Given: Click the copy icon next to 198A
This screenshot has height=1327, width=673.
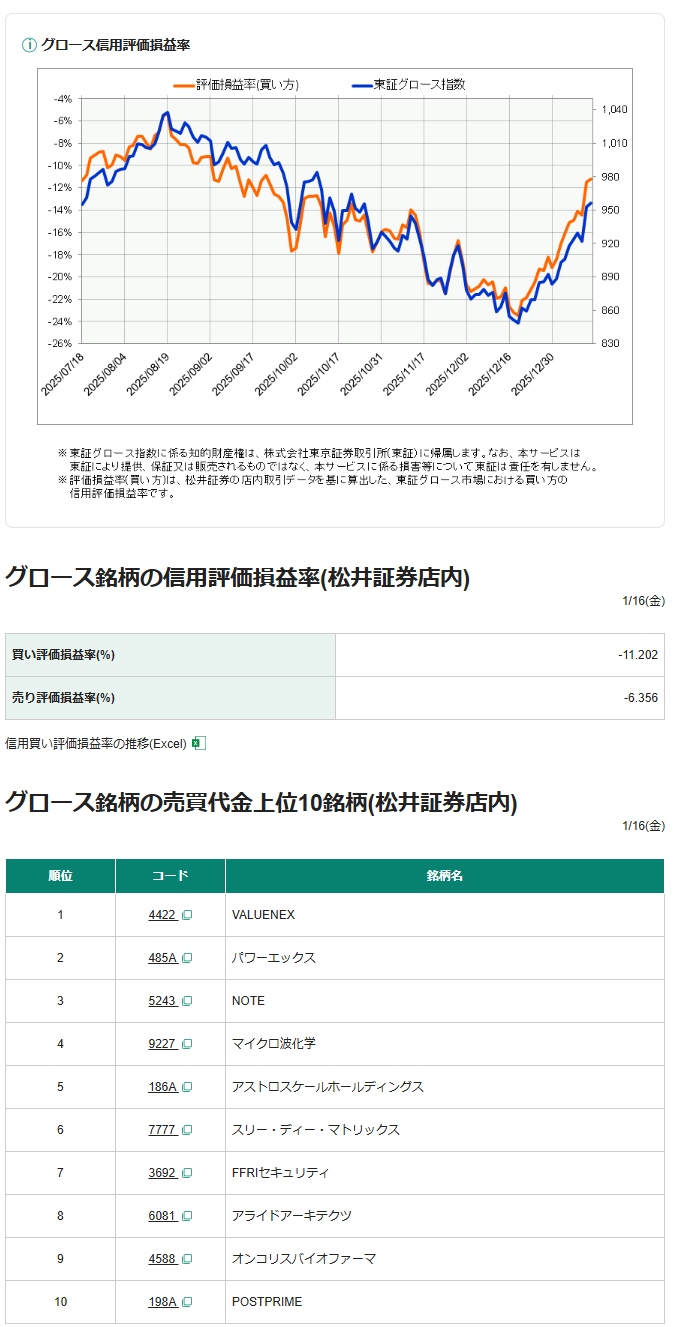Looking at the screenshot, I should click(187, 1302).
